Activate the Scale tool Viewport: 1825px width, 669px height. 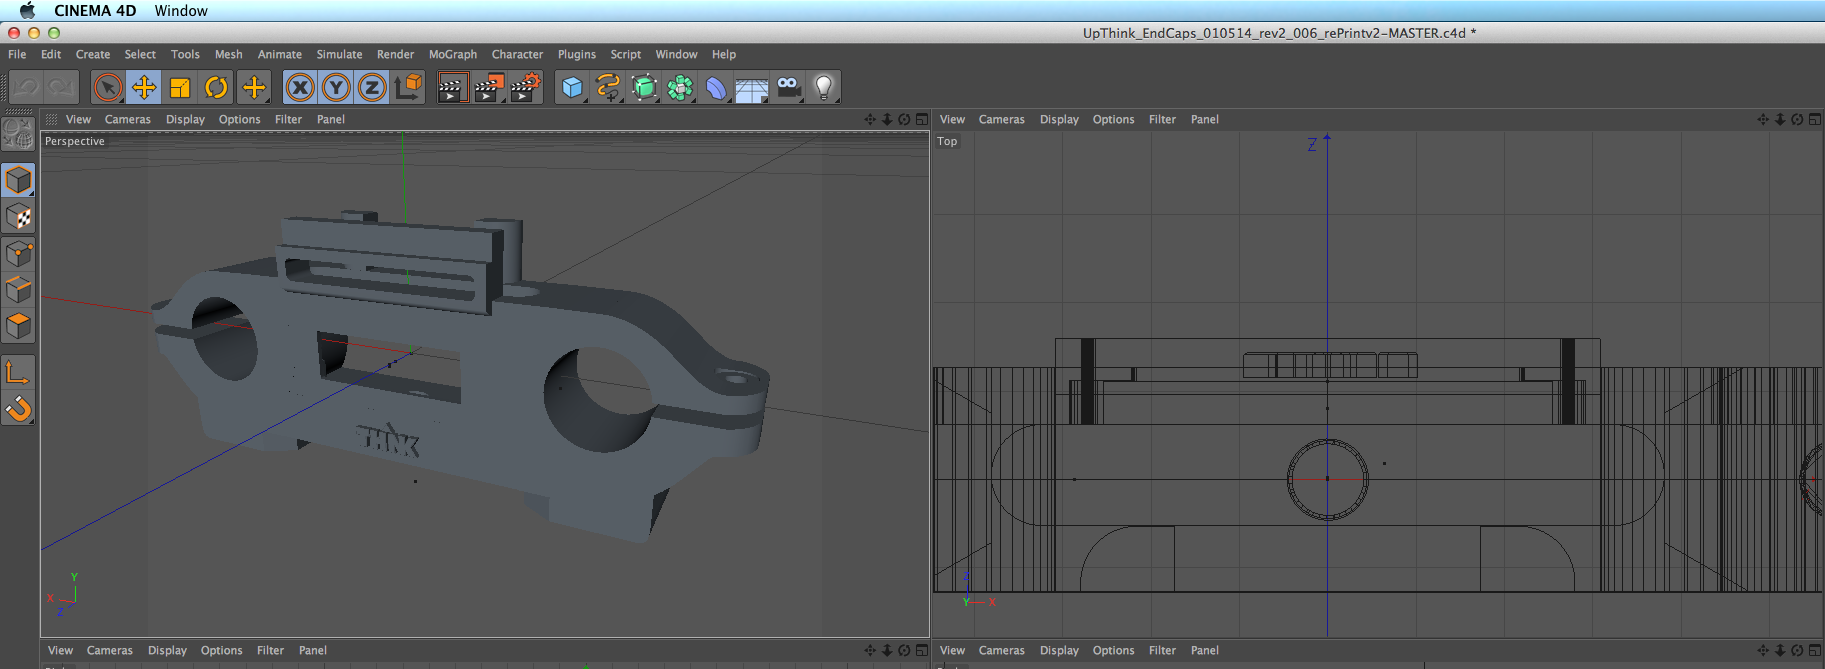pyautogui.click(x=180, y=88)
